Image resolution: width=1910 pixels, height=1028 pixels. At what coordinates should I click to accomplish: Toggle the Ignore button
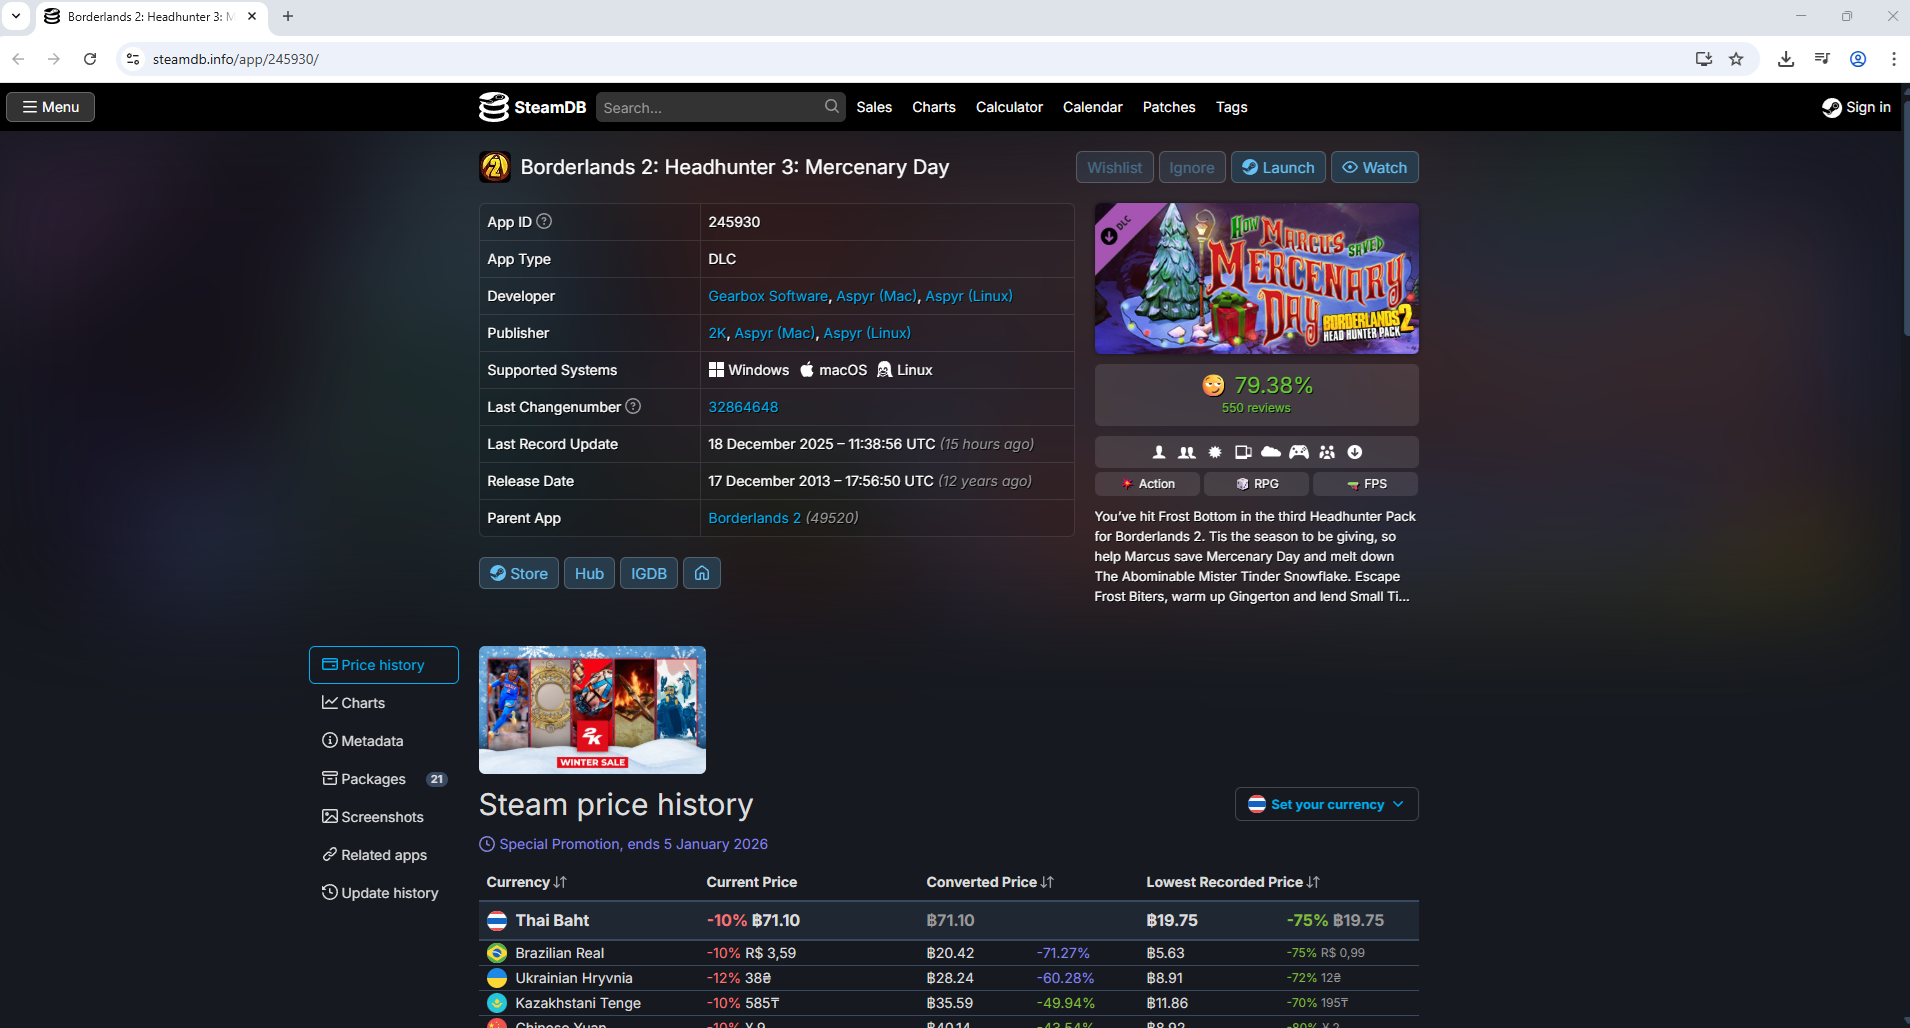coord(1192,167)
